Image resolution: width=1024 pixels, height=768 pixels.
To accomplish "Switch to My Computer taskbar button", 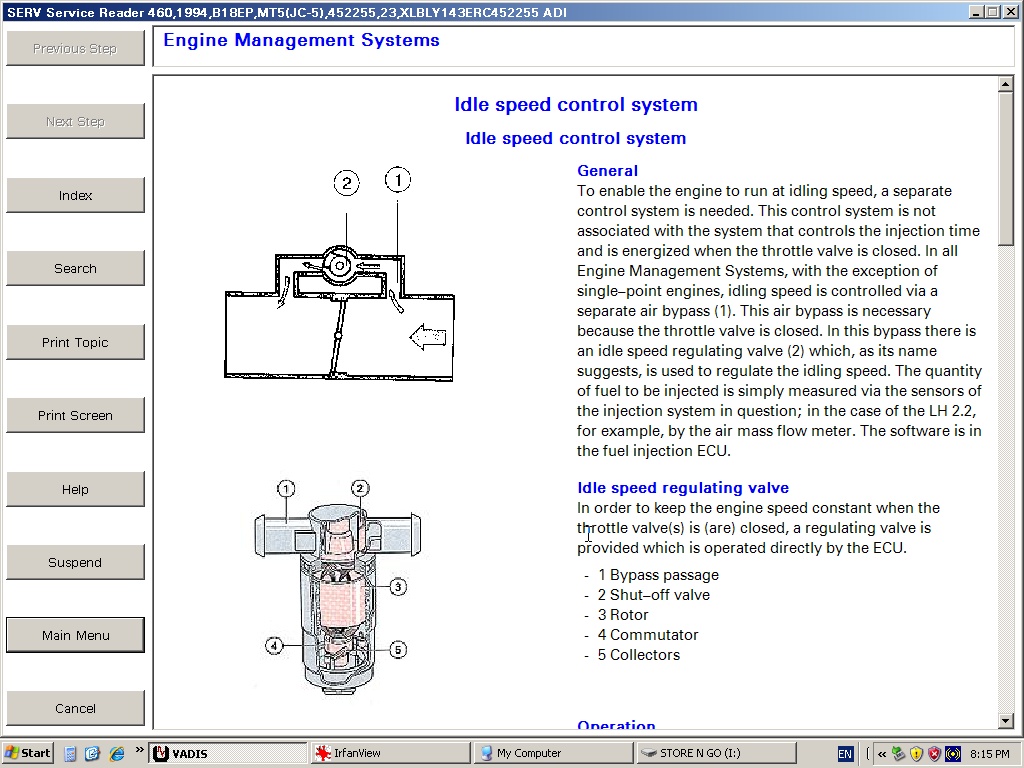I will click(552, 753).
